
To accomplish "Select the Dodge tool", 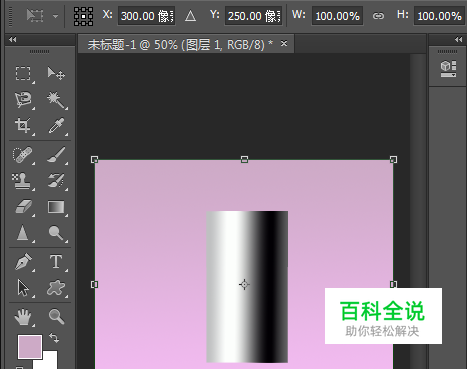I will (x=56, y=233).
